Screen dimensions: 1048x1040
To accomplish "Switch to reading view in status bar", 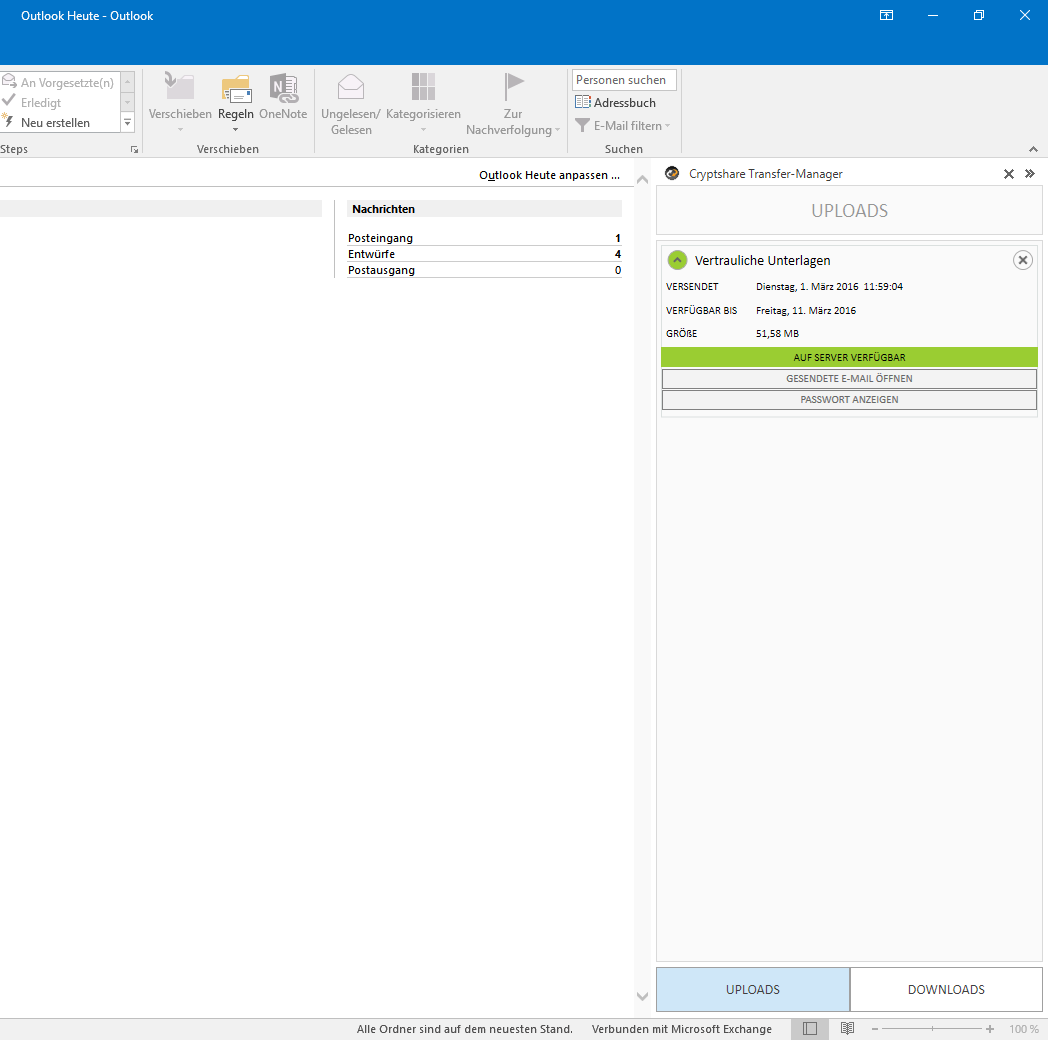I will [x=847, y=1029].
